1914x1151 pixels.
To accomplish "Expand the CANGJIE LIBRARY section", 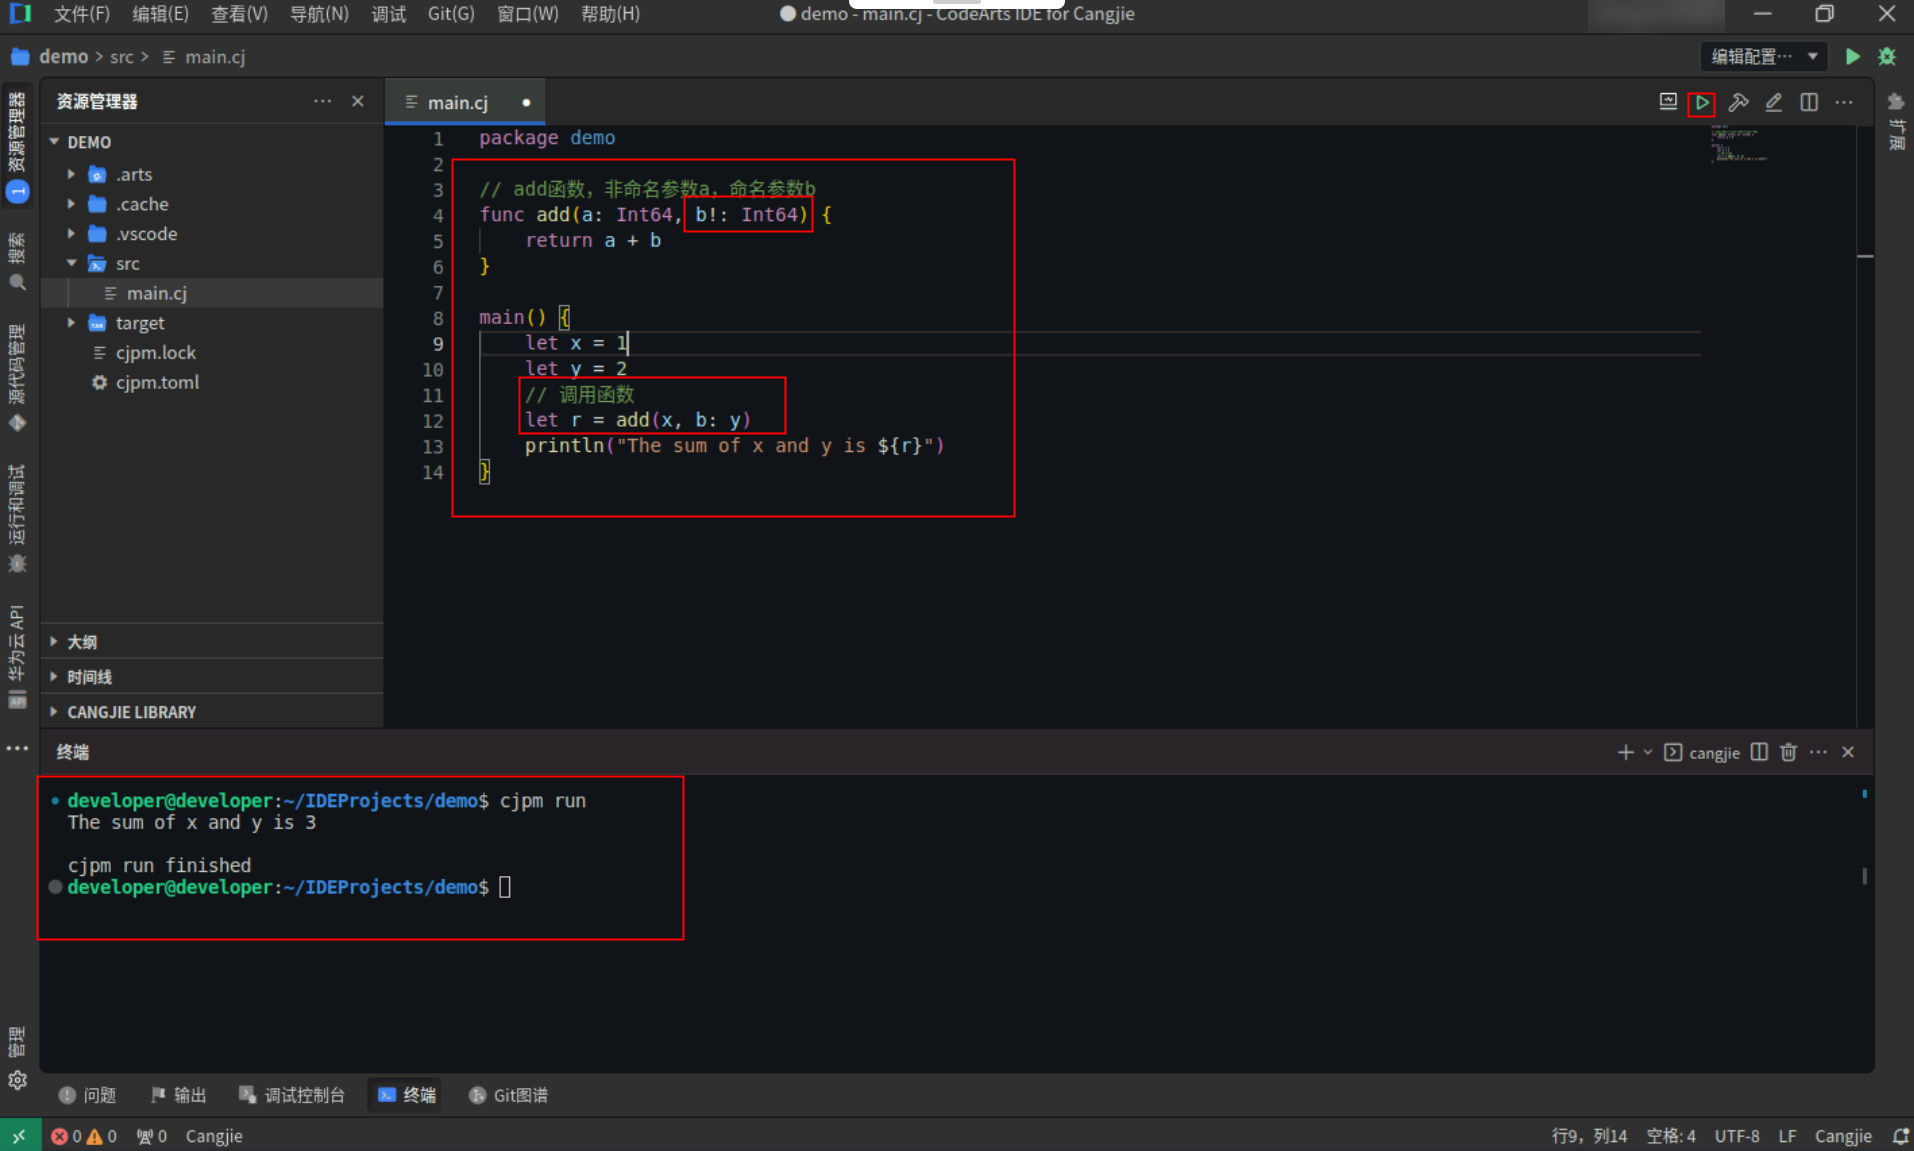I will (x=212, y=712).
